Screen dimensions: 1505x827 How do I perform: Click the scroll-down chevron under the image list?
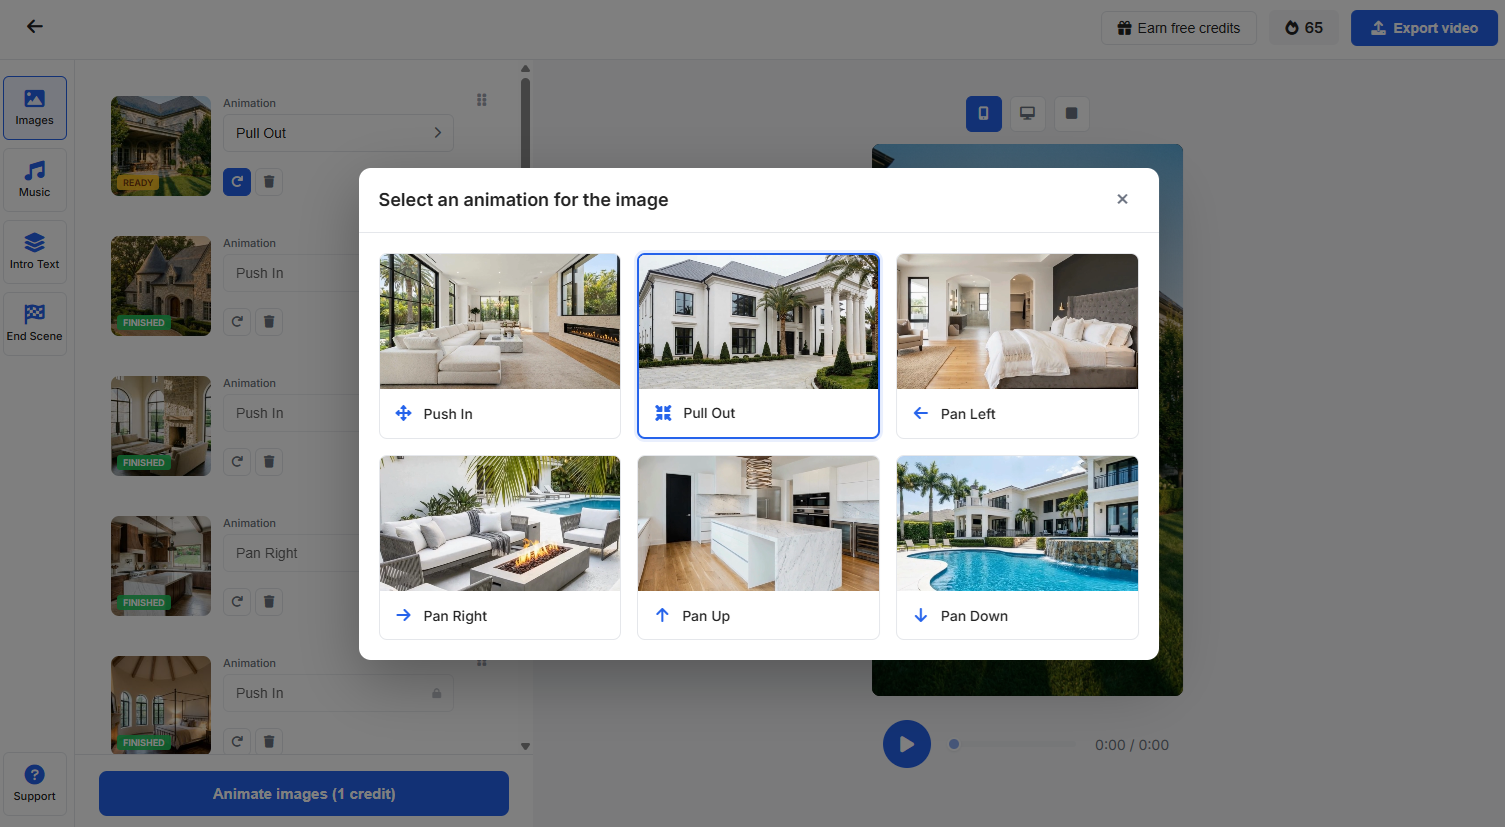[525, 746]
